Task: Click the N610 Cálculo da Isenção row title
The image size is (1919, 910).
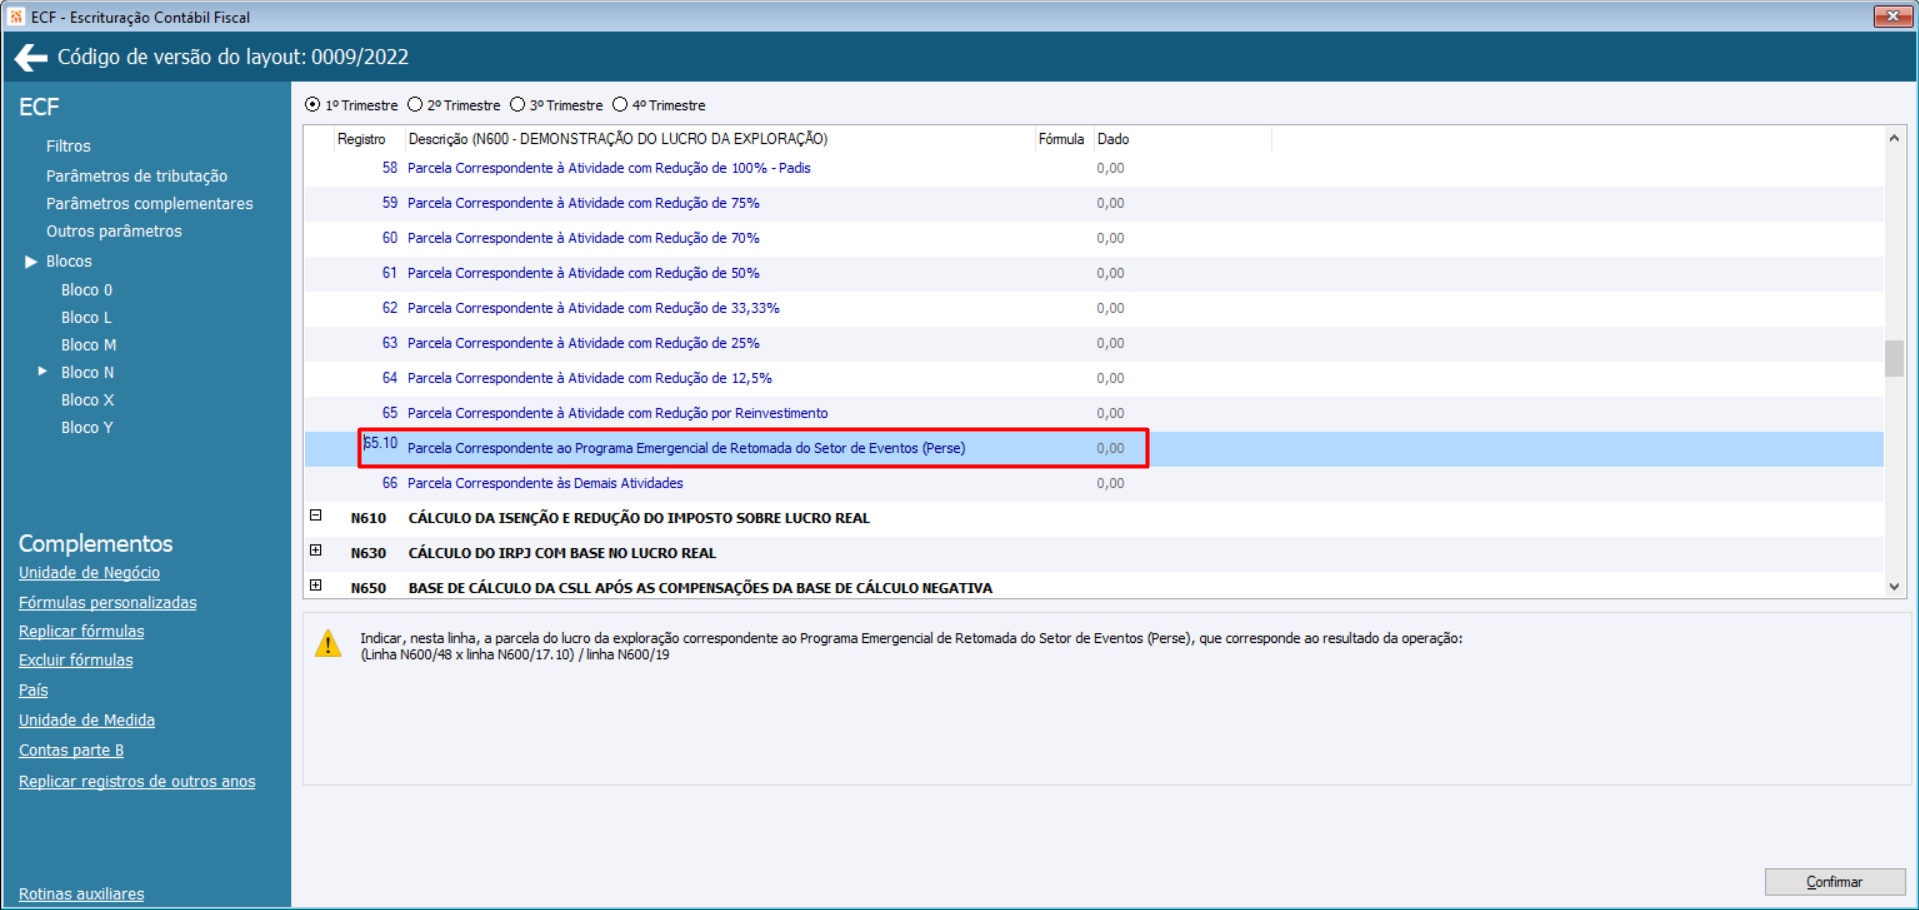Action: [x=639, y=518]
